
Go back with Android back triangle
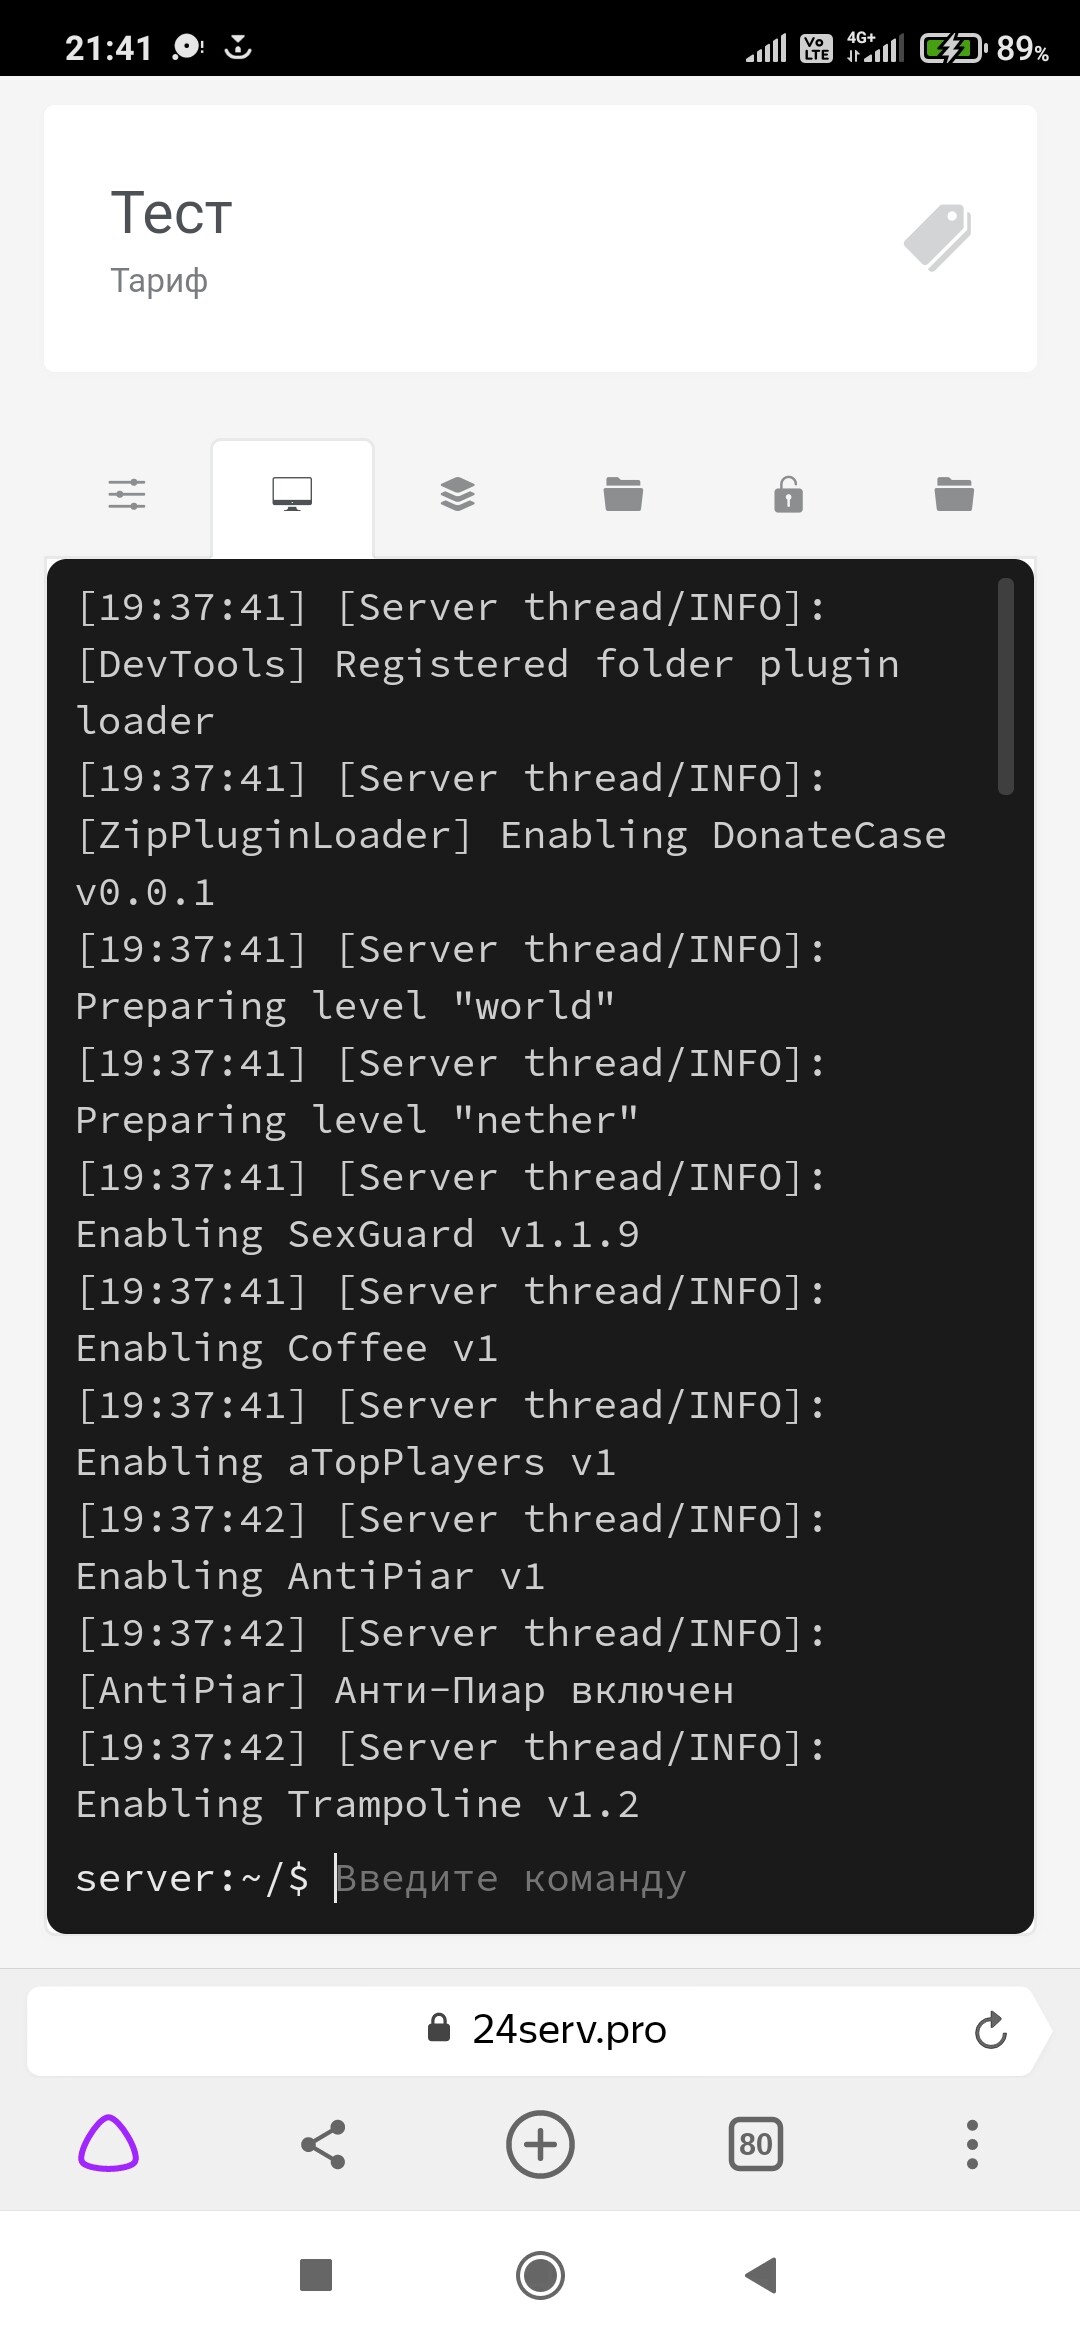click(x=762, y=2275)
